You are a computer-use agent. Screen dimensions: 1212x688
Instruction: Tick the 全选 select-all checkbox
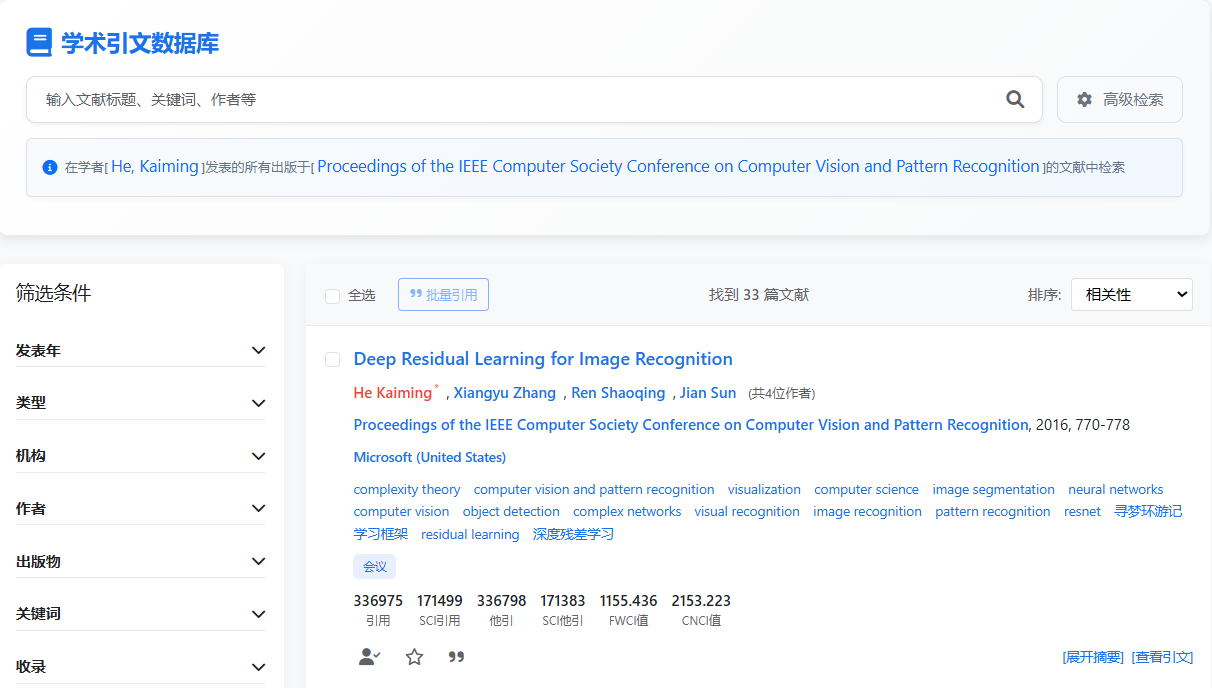[333, 296]
